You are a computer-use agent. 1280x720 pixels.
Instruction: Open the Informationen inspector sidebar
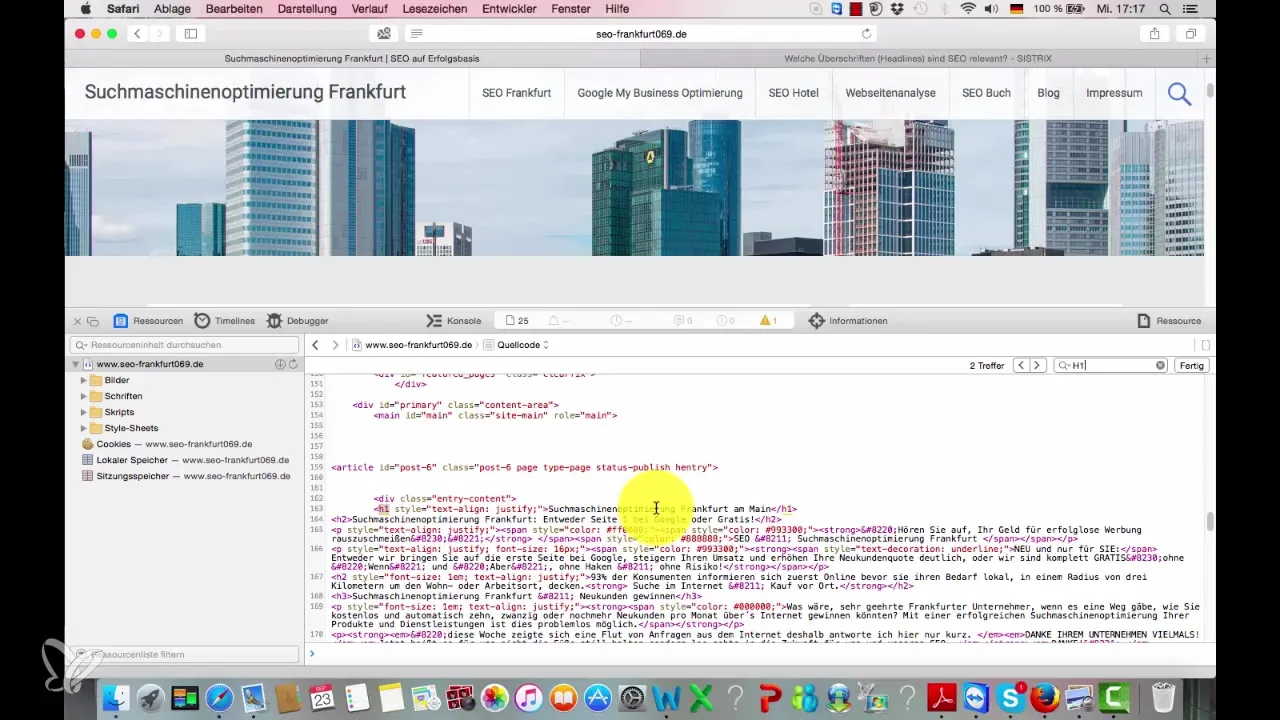point(848,321)
